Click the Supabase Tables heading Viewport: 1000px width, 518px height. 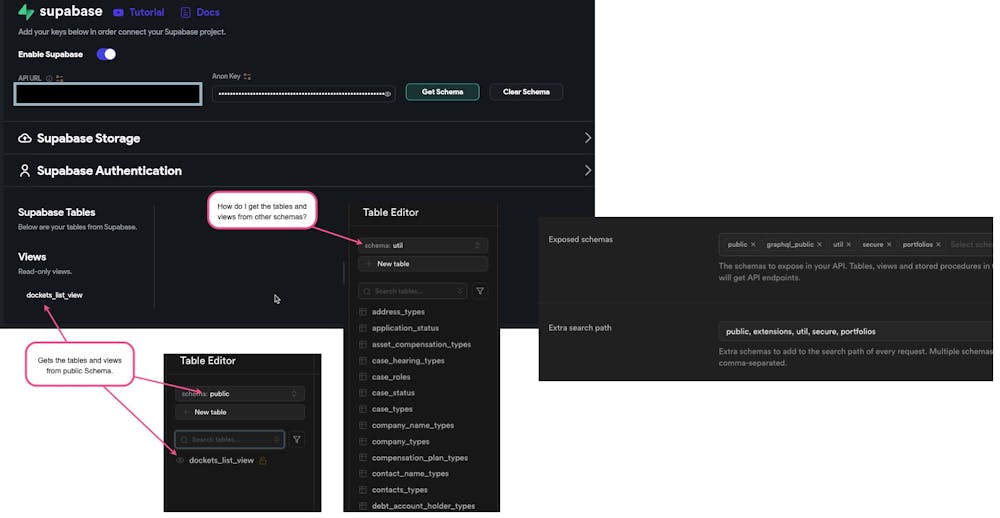coord(57,212)
